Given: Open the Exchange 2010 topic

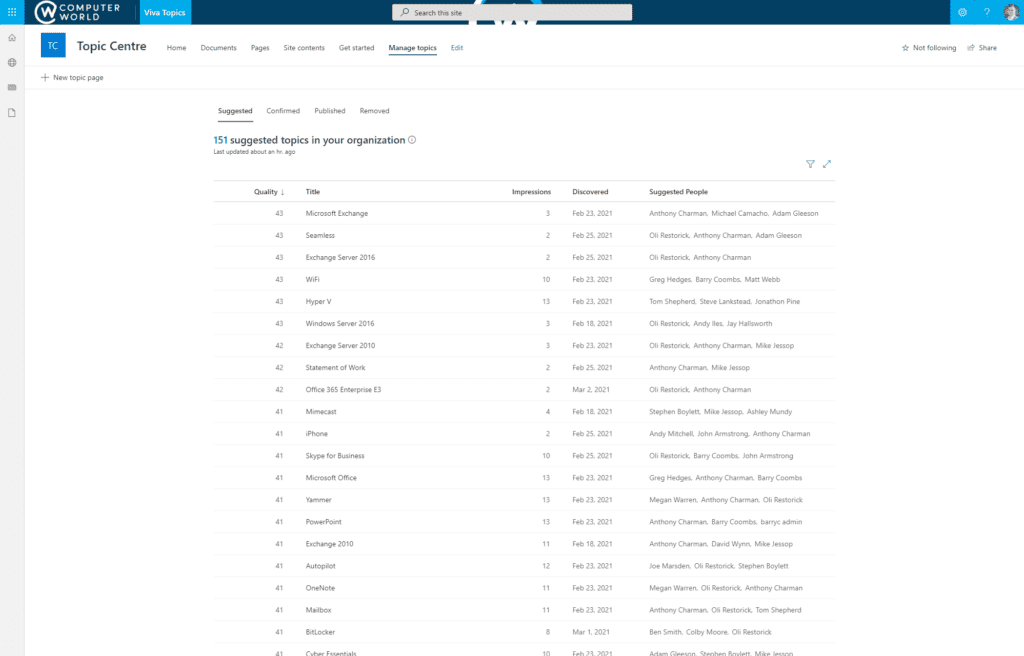Looking at the screenshot, I should [329, 544].
